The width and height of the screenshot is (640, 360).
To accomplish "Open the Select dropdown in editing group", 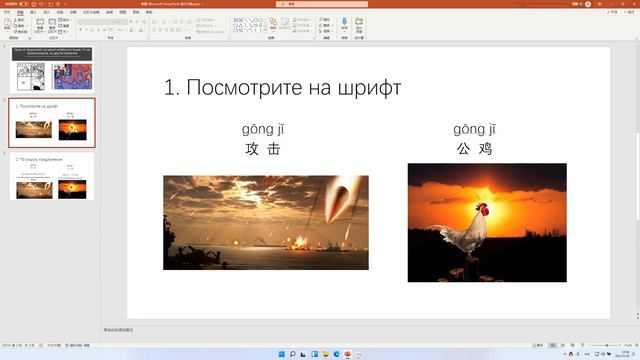I will pyautogui.click(x=326, y=31).
